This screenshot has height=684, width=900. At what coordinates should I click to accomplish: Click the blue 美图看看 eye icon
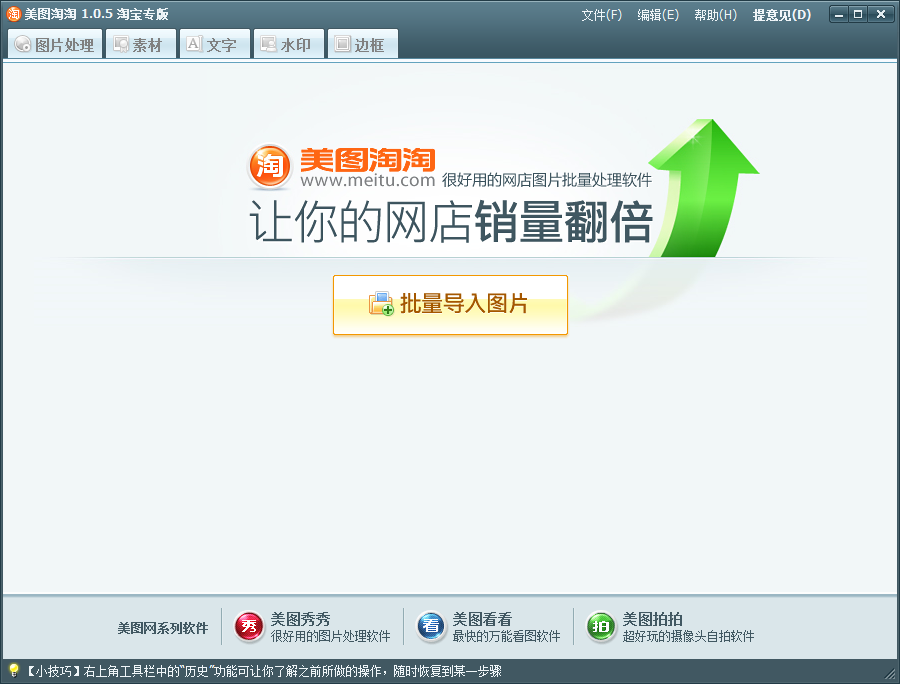coord(429,624)
